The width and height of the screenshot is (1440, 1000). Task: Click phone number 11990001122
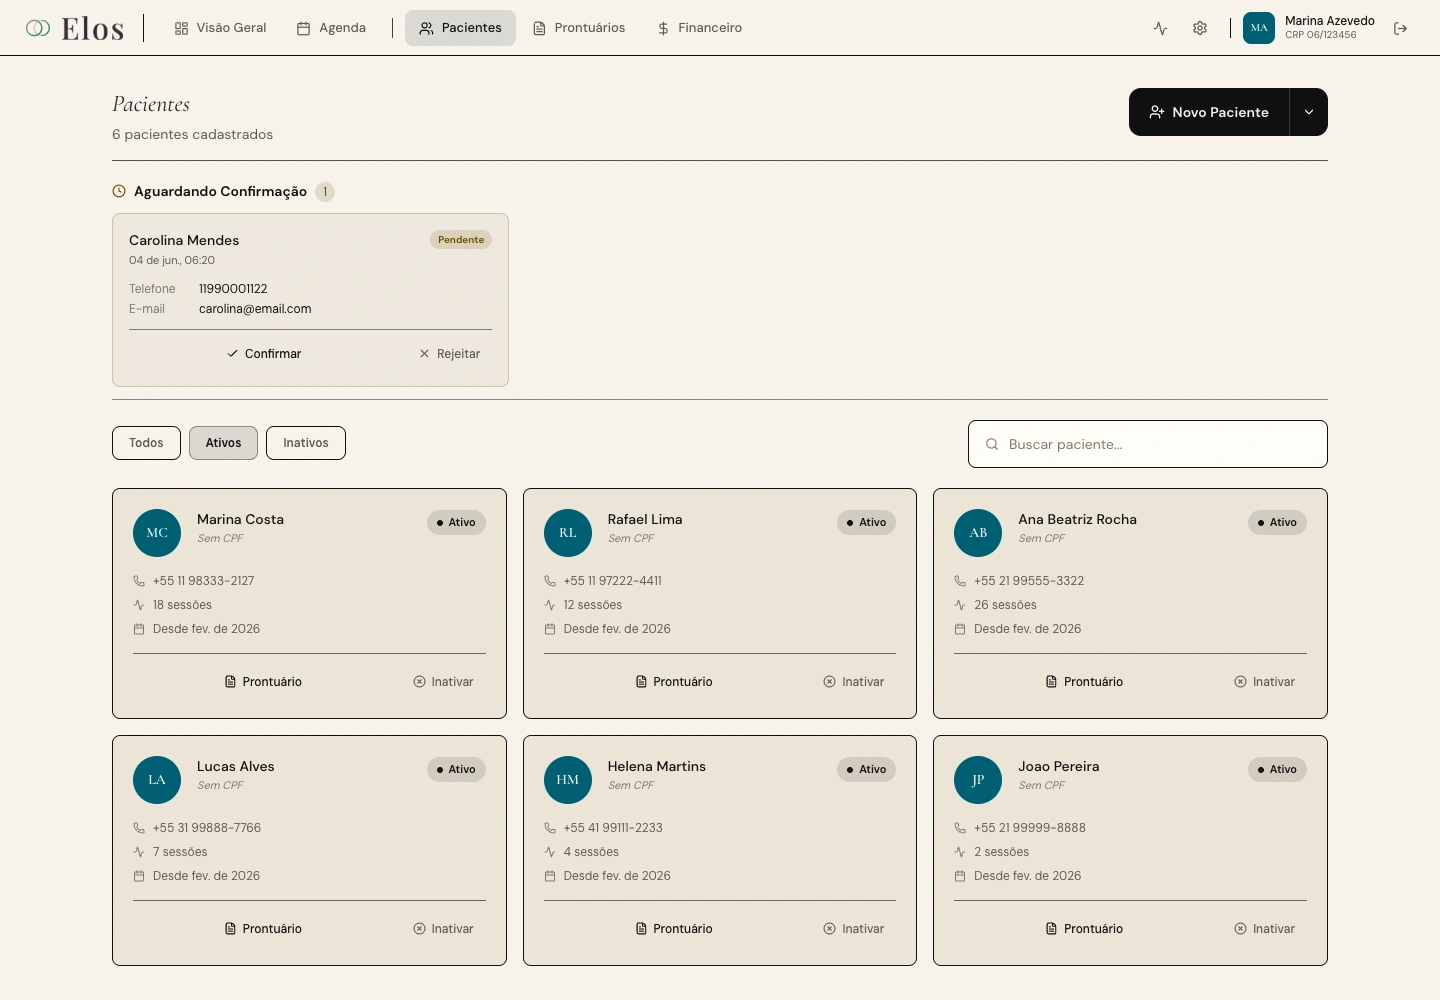click(233, 289)
